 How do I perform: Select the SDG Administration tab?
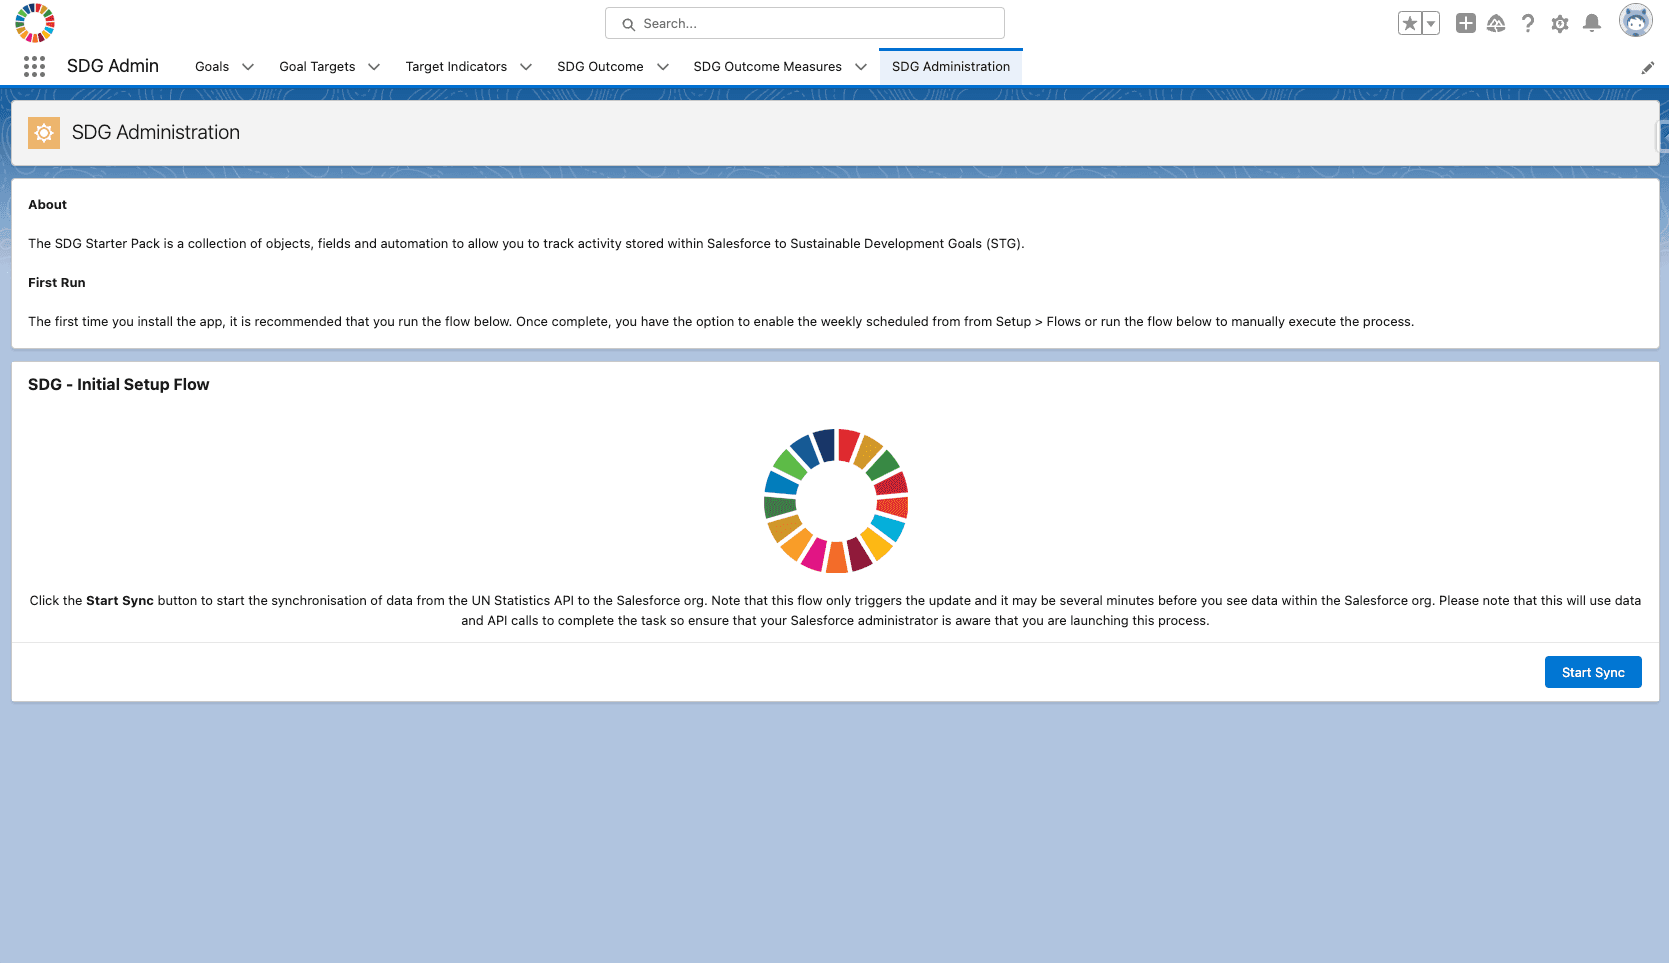(951, 67)
